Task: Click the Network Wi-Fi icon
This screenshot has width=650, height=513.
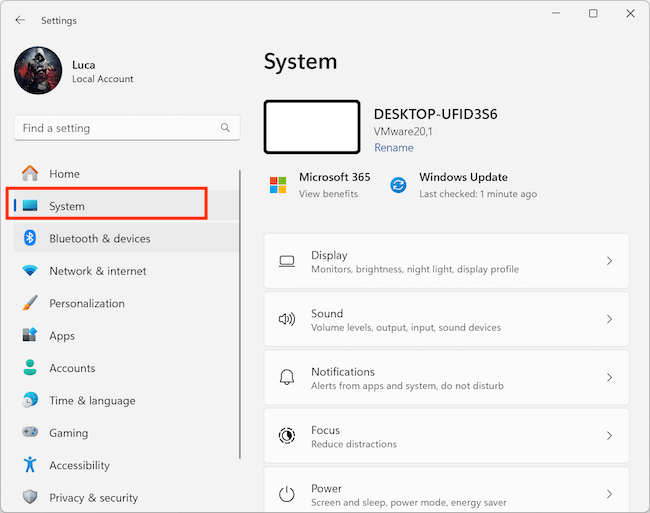Action: point(30,271)
